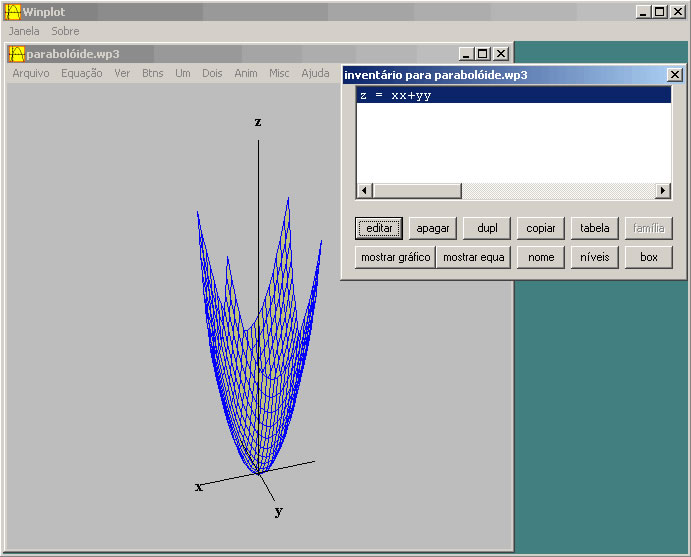Image resolution: width=691 pixels, height=557 pixels.
Task: Open the Equação menu
Action: 82,73
